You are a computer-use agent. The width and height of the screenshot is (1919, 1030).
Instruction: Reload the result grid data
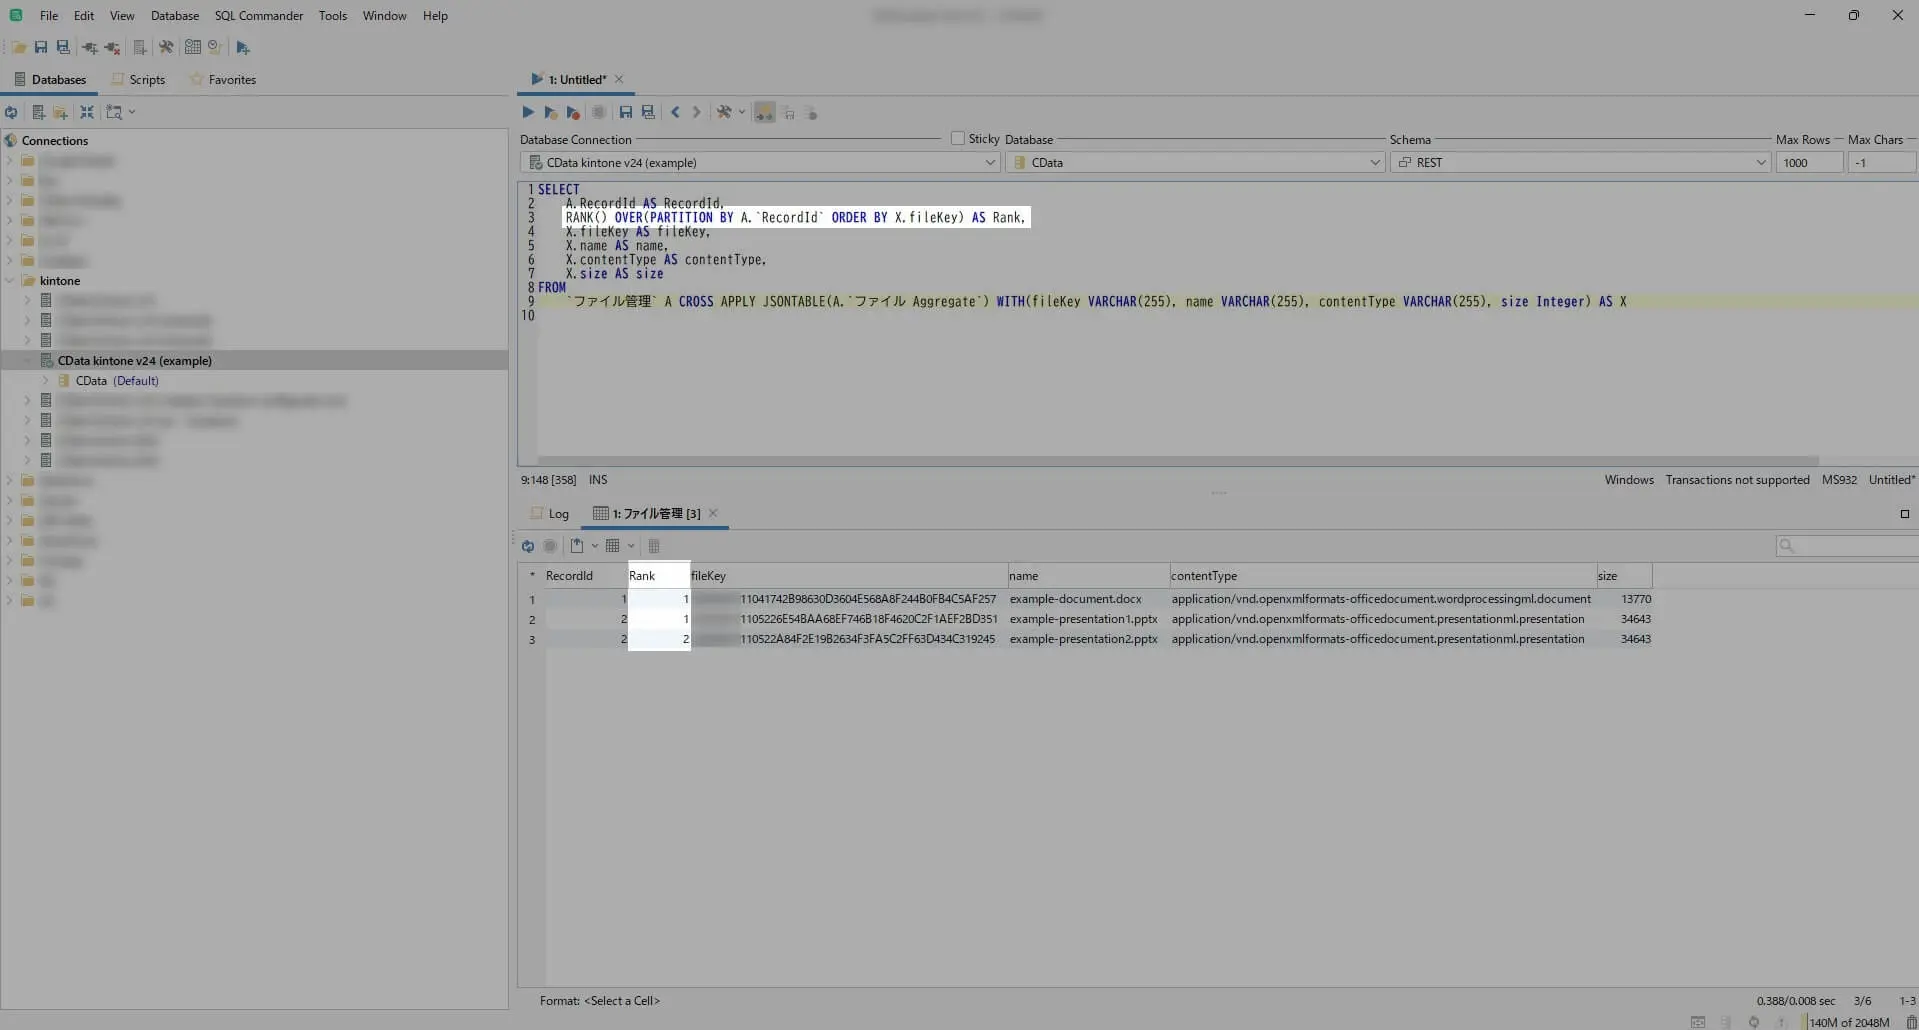[x=528, y=546]
